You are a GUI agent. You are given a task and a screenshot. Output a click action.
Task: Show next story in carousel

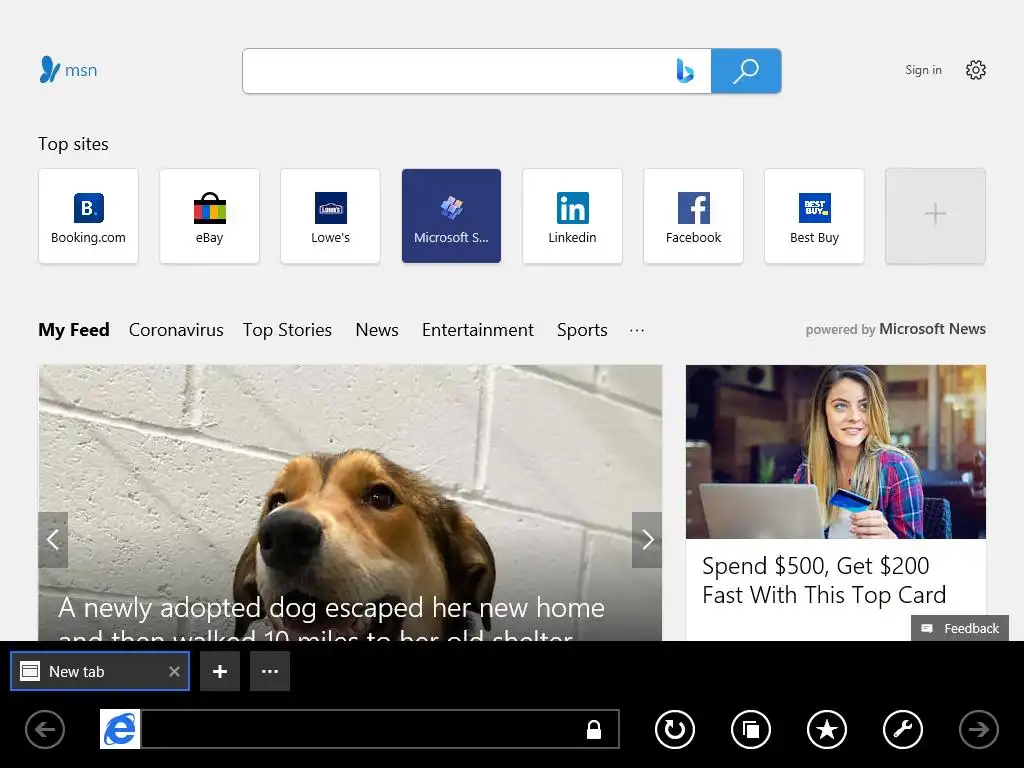647,539
